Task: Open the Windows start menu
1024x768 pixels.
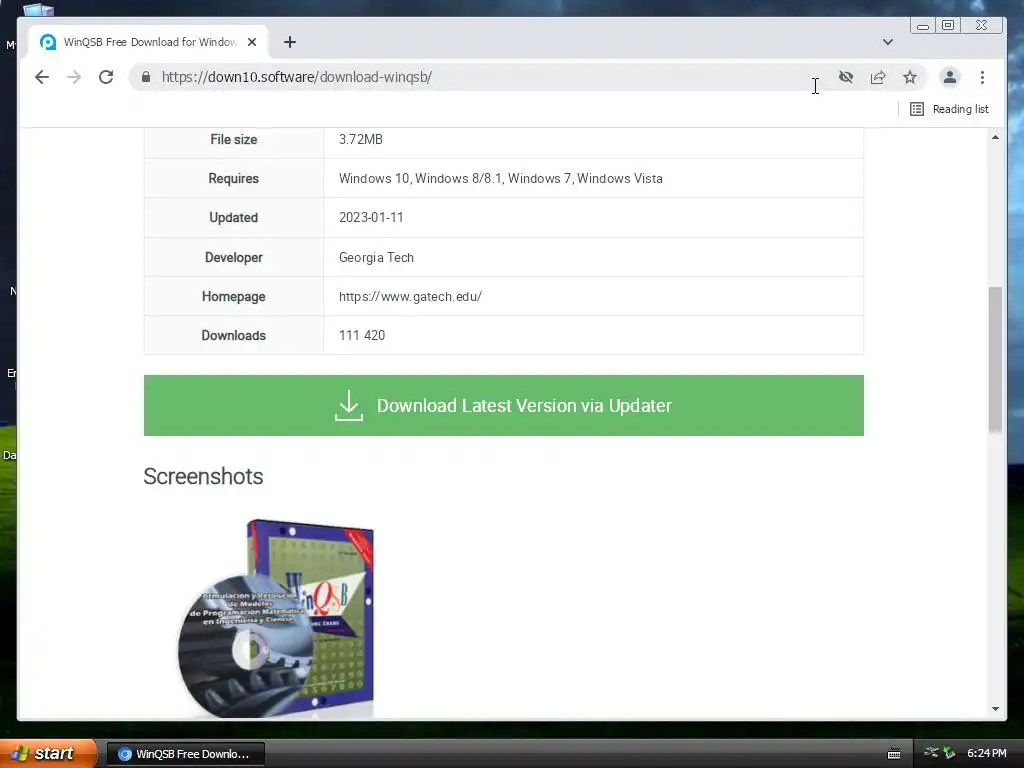Action: (48, 754)
